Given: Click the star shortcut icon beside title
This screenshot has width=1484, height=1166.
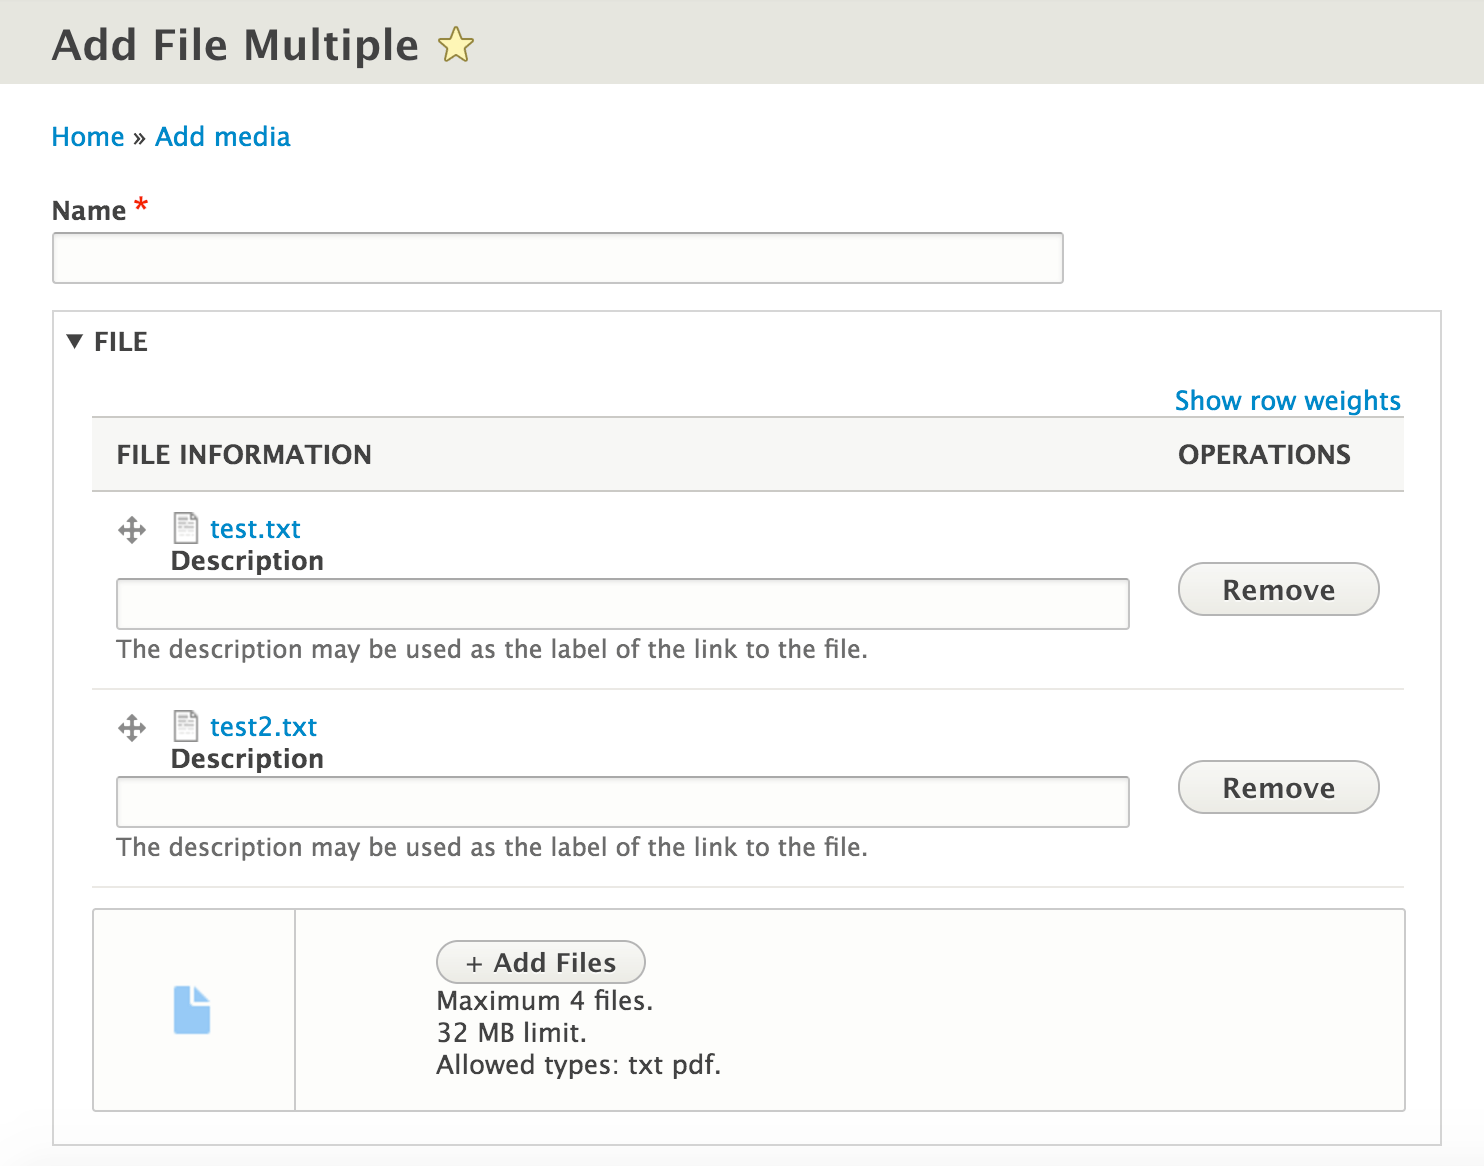Looking at the screenshot, I should (x=456, y=45).
